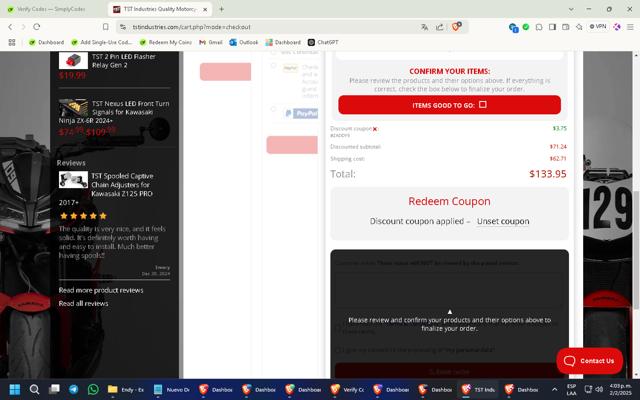Toggle the VPN button
The height and width of the screenshot is (400, 640).
point(598,27)
